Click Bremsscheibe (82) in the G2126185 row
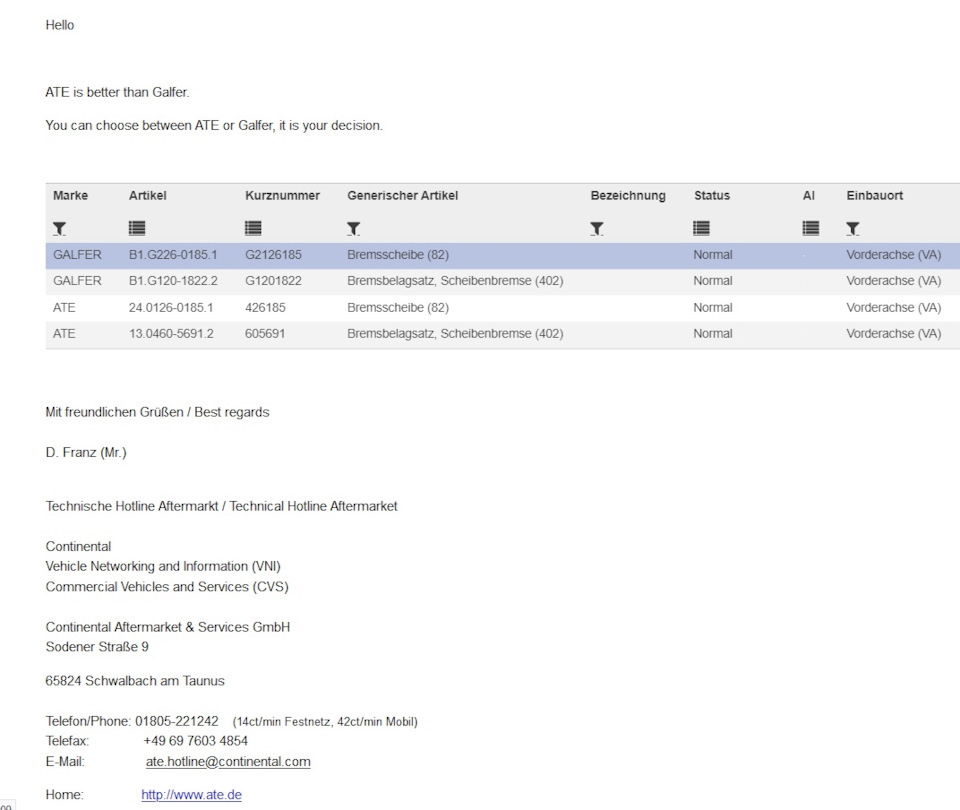 [398, 255]
